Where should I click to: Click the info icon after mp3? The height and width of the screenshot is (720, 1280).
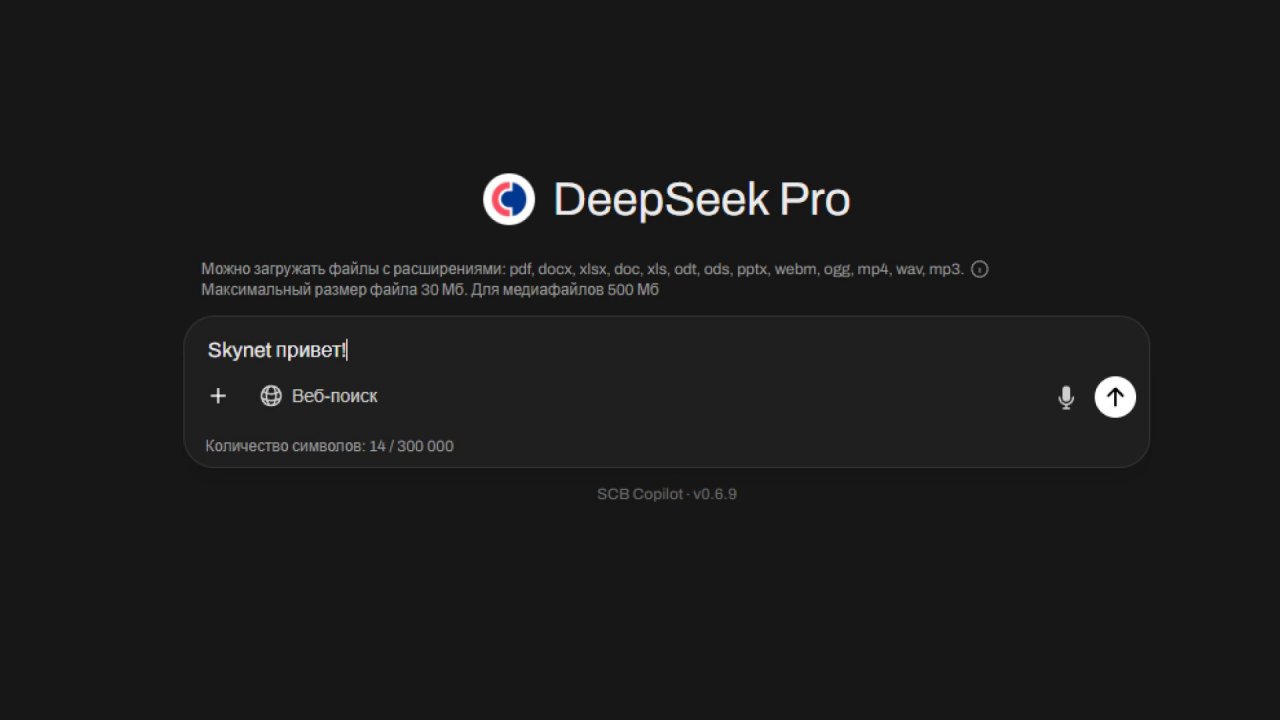pyautogui.click(x=980, y=269)
